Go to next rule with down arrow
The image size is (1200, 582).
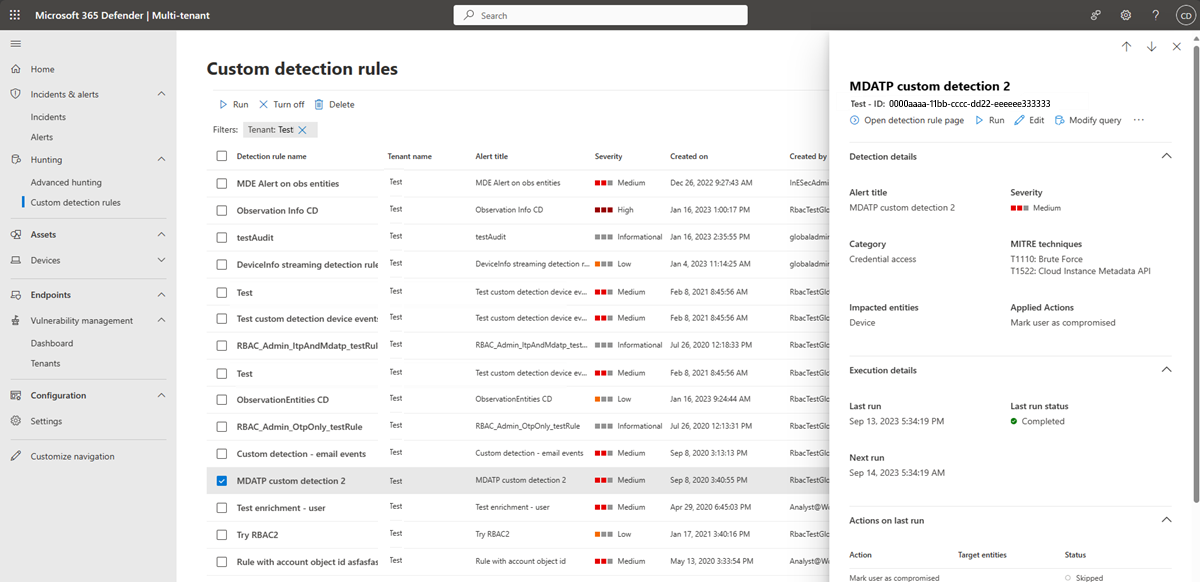point(1151,47)
